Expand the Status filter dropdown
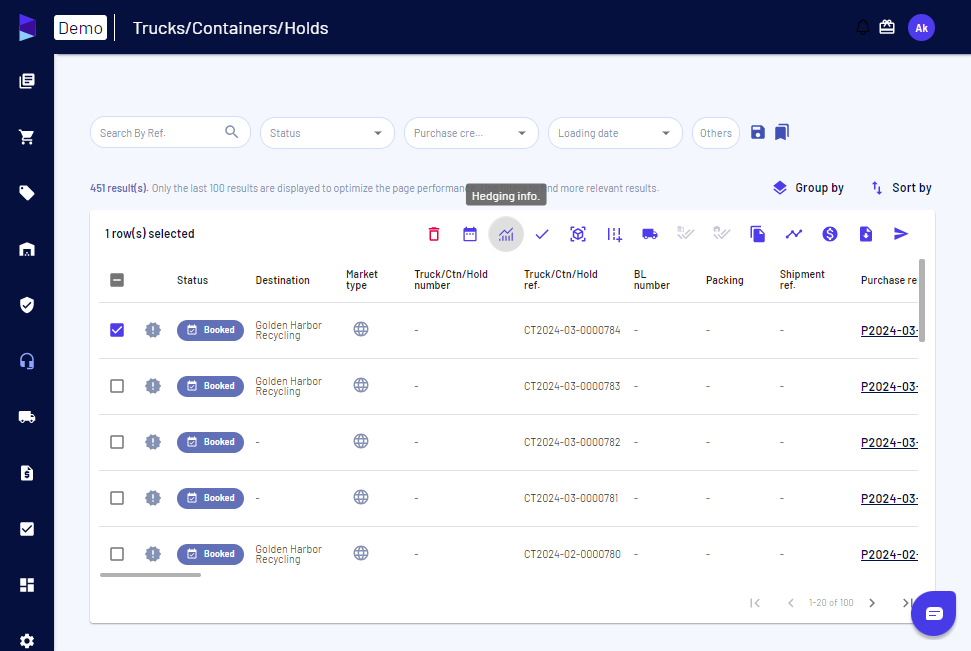 pyautogui.click(x=327, y=133)
